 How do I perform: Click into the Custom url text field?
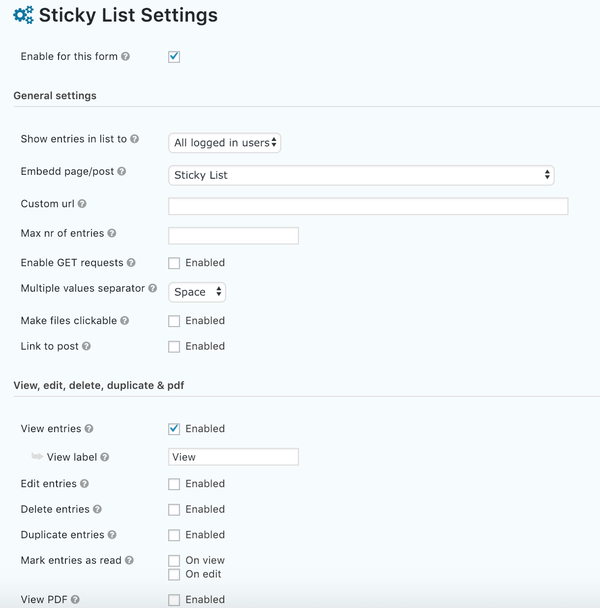(x=368, y=206)
